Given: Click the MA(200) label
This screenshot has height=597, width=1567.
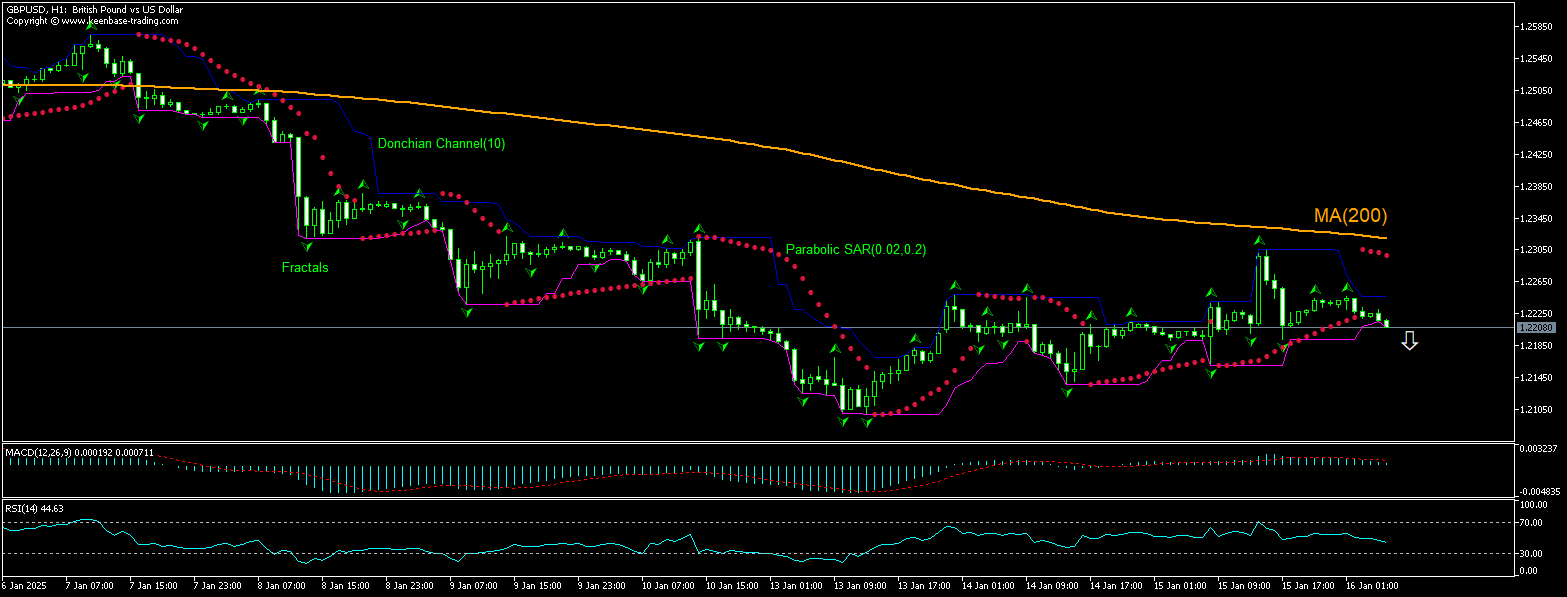Looking at the screenshot, I should click(1349, 215).
